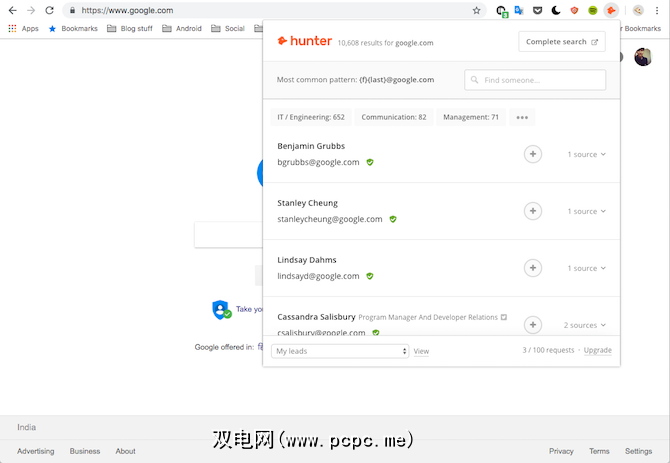
Task: Open the About footer link
Action: 126,451
